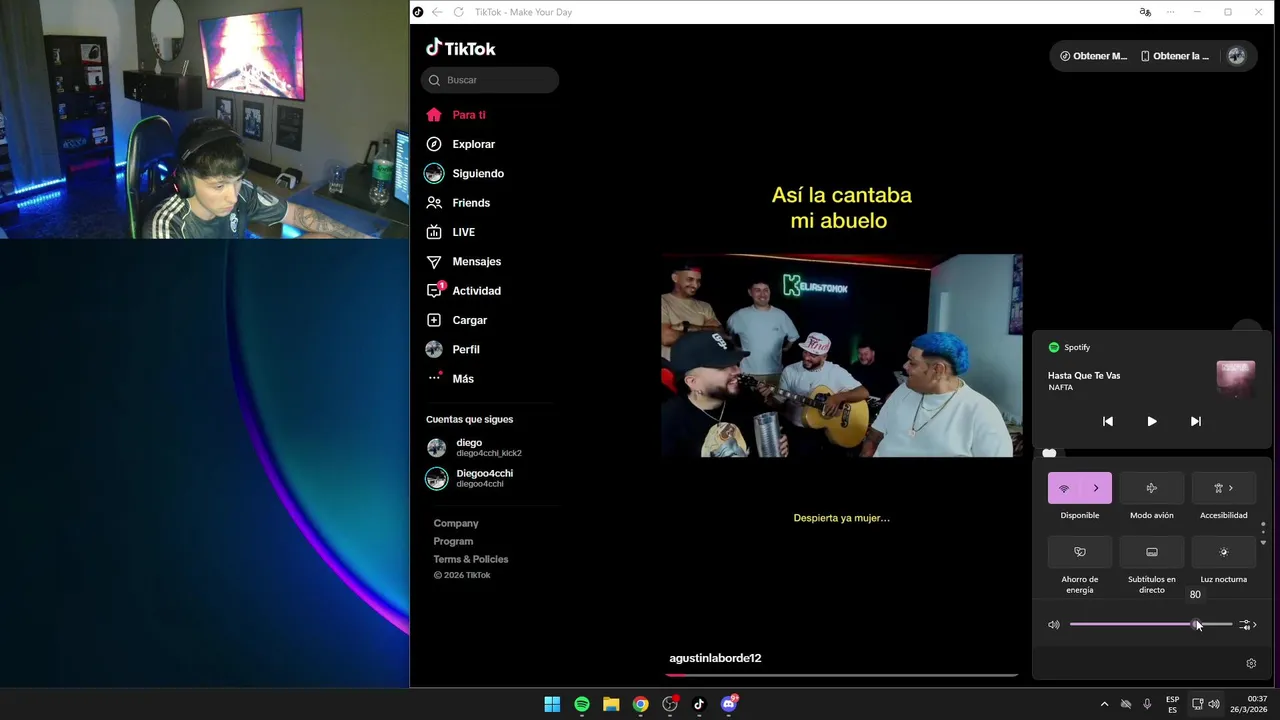Skip to previous Spotify track

[1108, 422]
